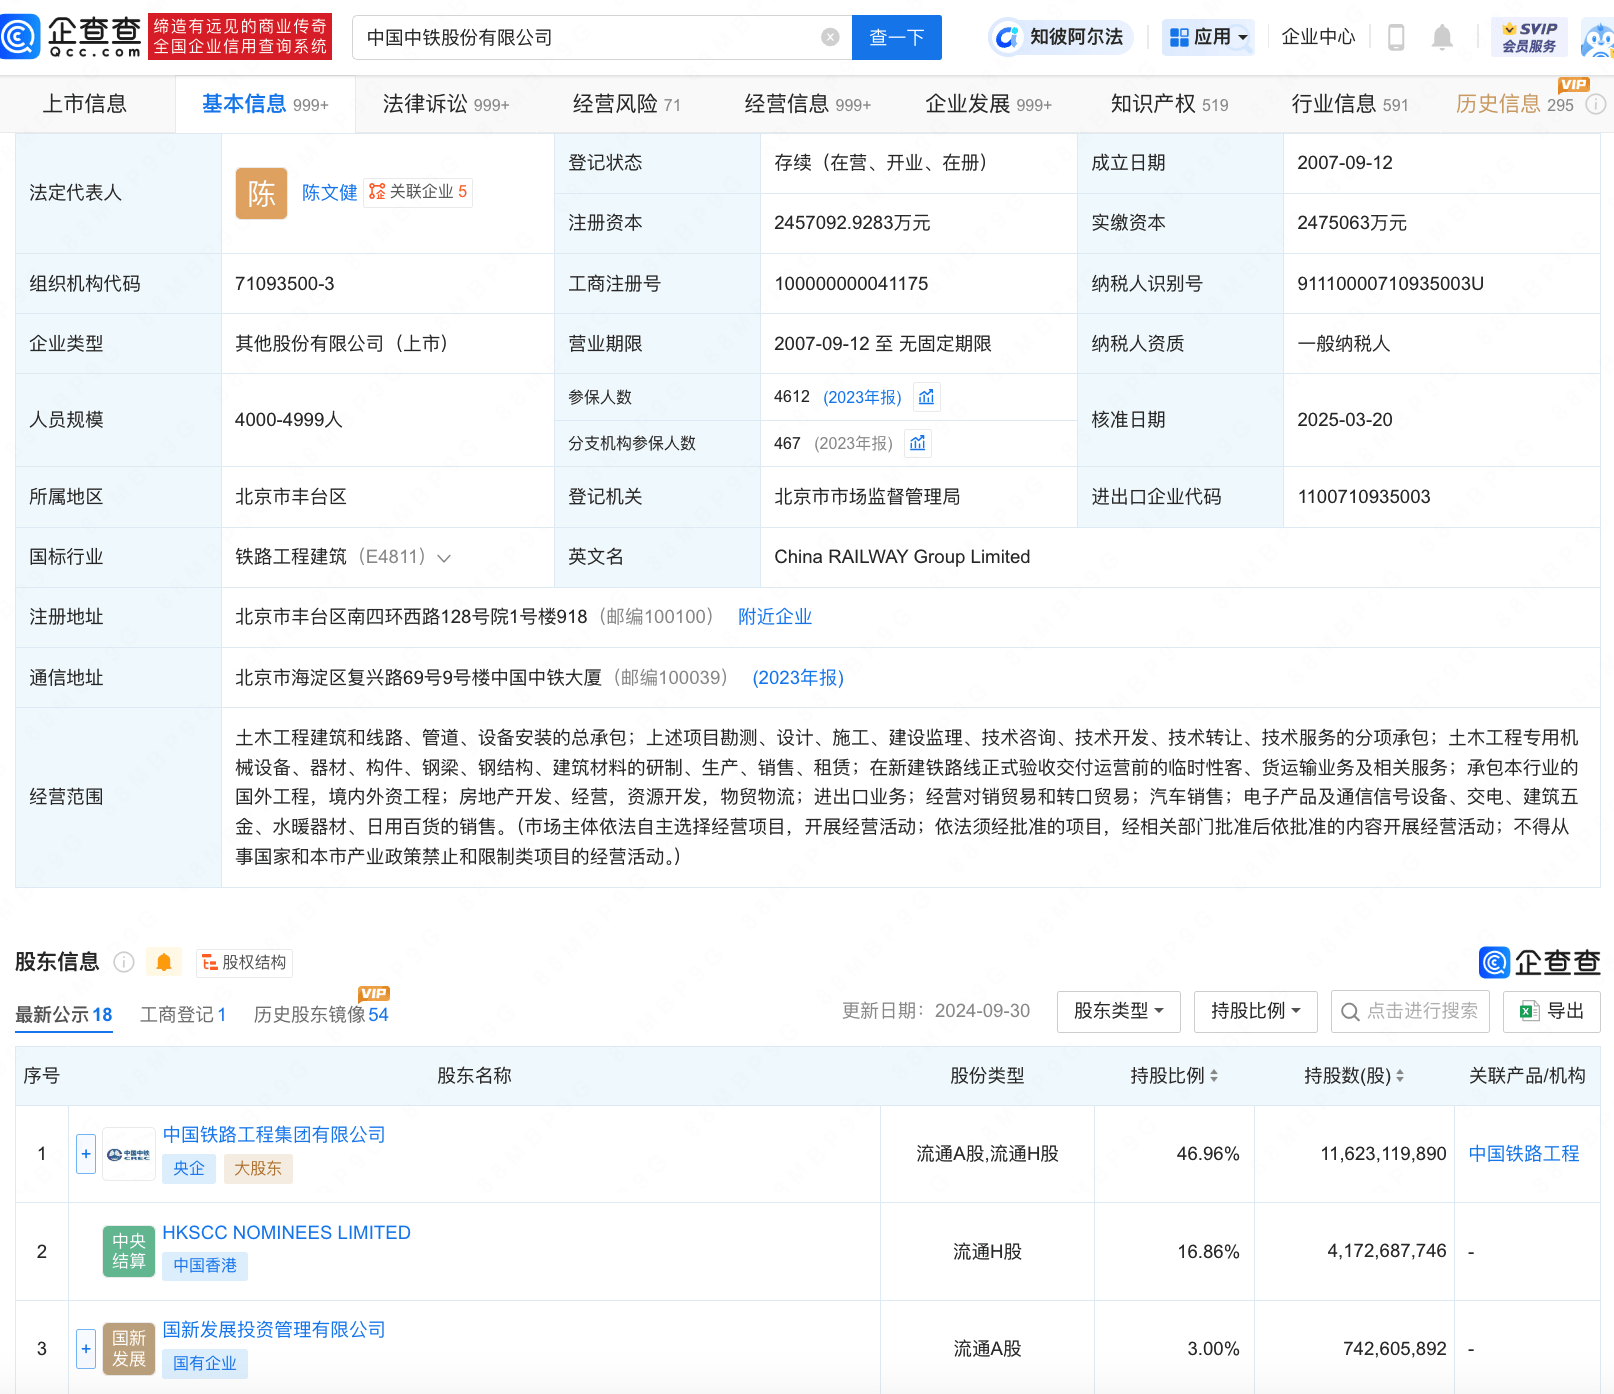Switch to 知识产权 tab
The image size is (1614, 1394).
click(1169, 104)
